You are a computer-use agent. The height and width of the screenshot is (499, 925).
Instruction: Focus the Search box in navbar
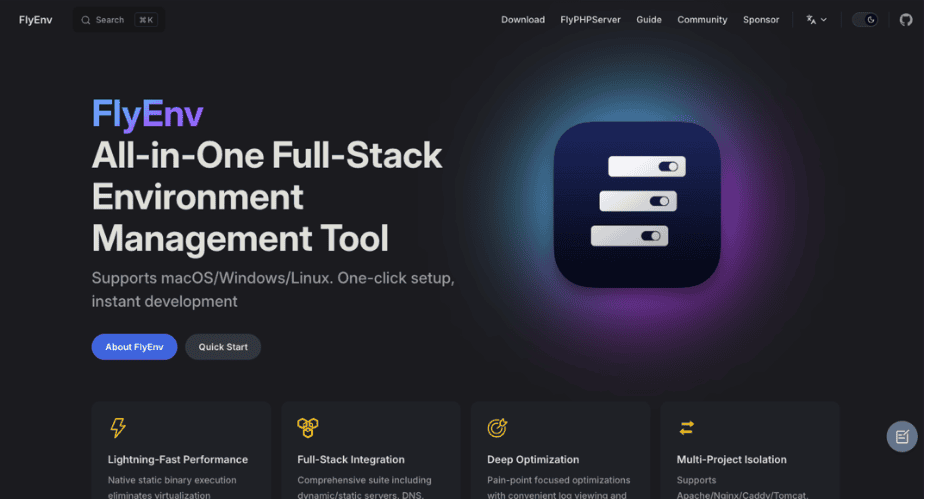pyautogui.click(x=119, y=20)
